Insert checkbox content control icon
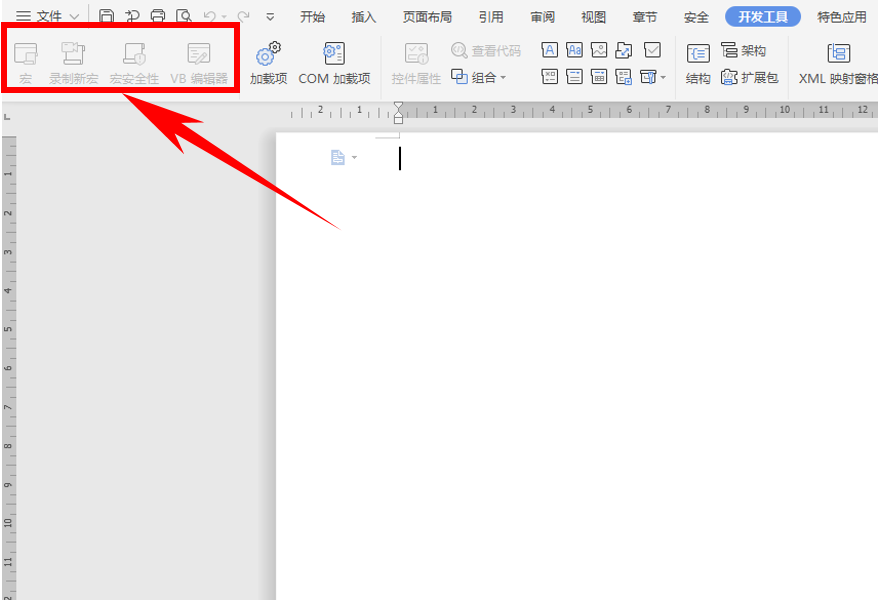Screen dimensions: 880x602 (x=652, y=50)
